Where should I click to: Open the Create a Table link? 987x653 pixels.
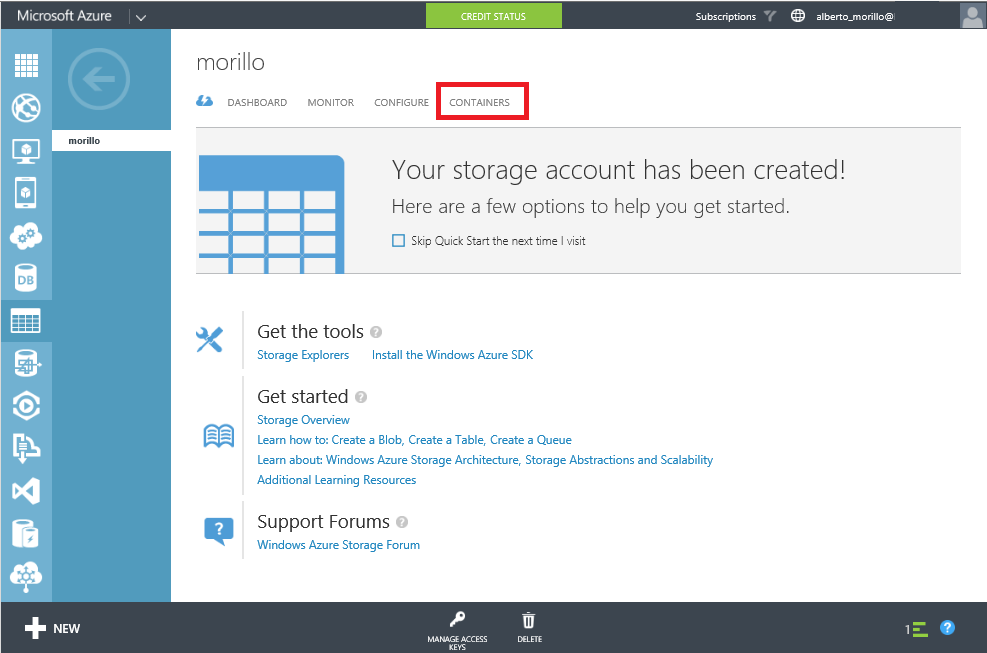446,440
